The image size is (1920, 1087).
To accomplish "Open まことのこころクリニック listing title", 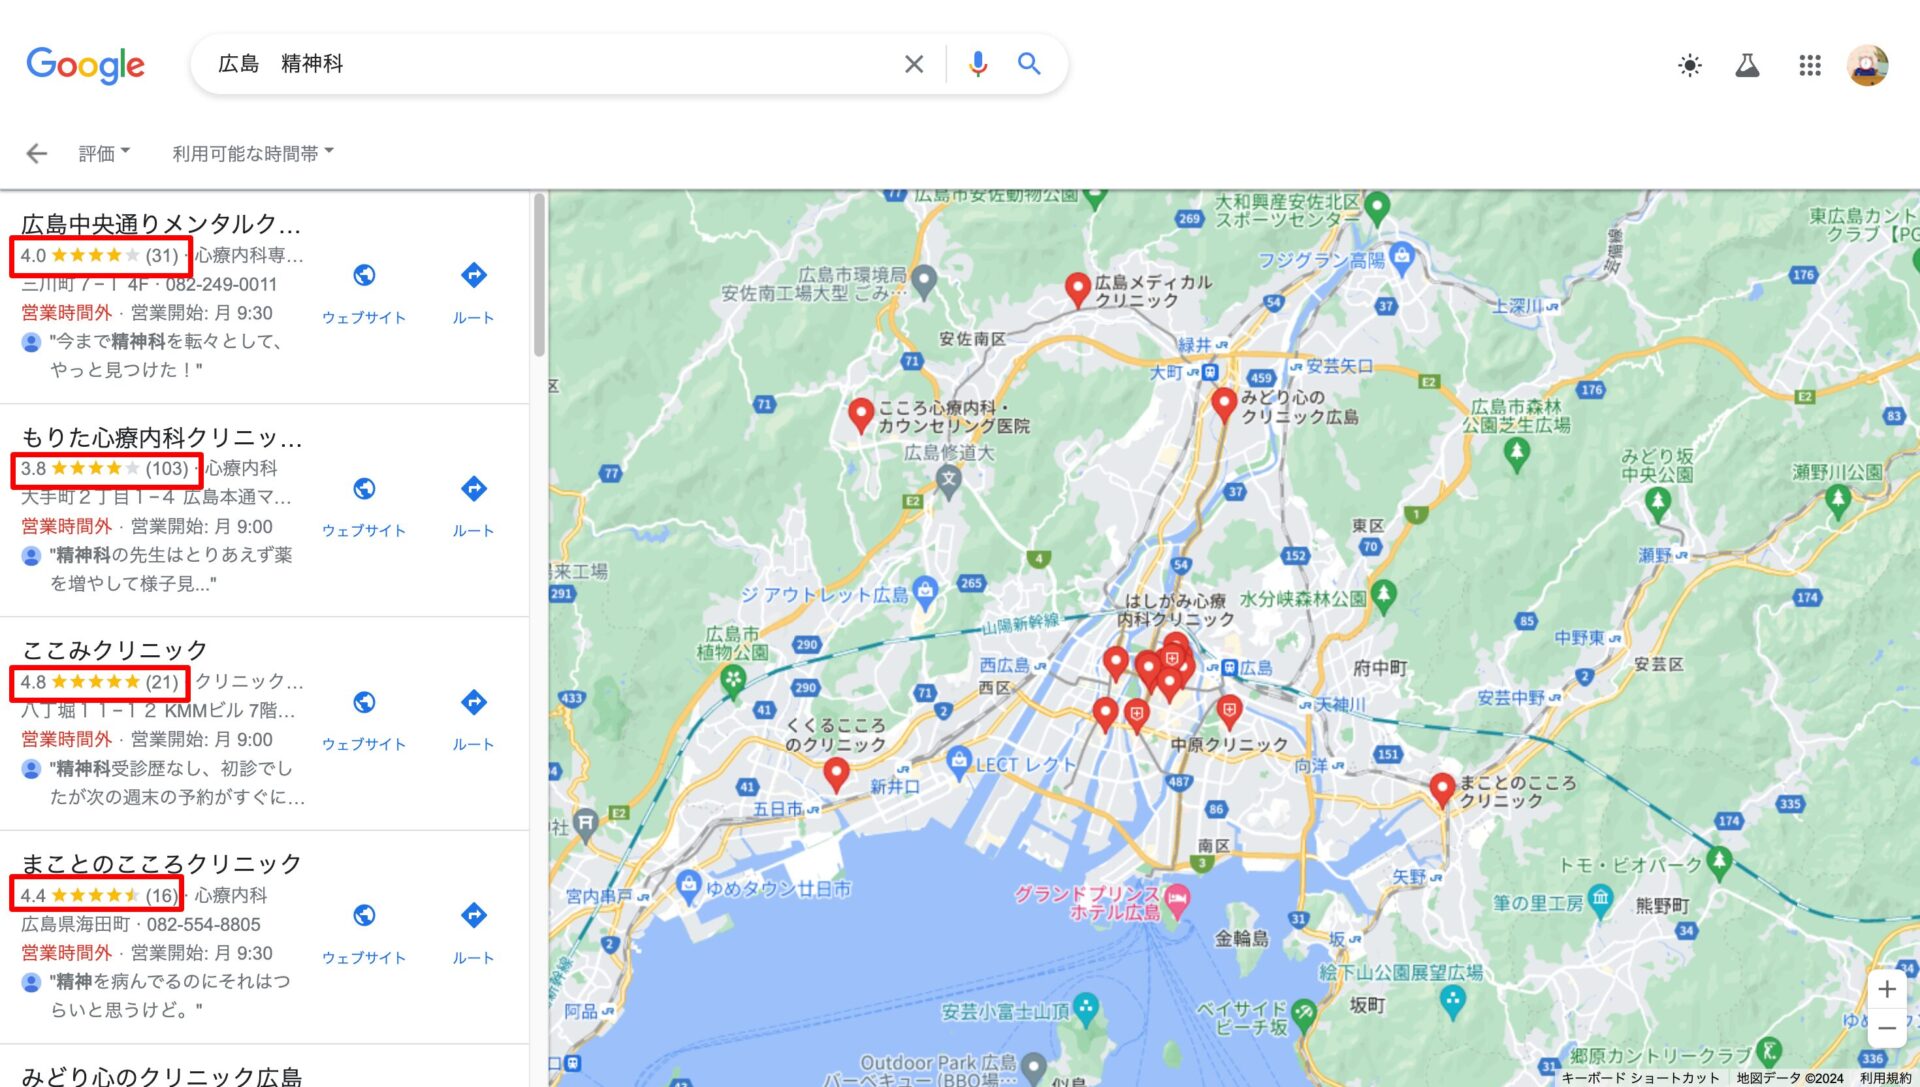I will point(162,863).
